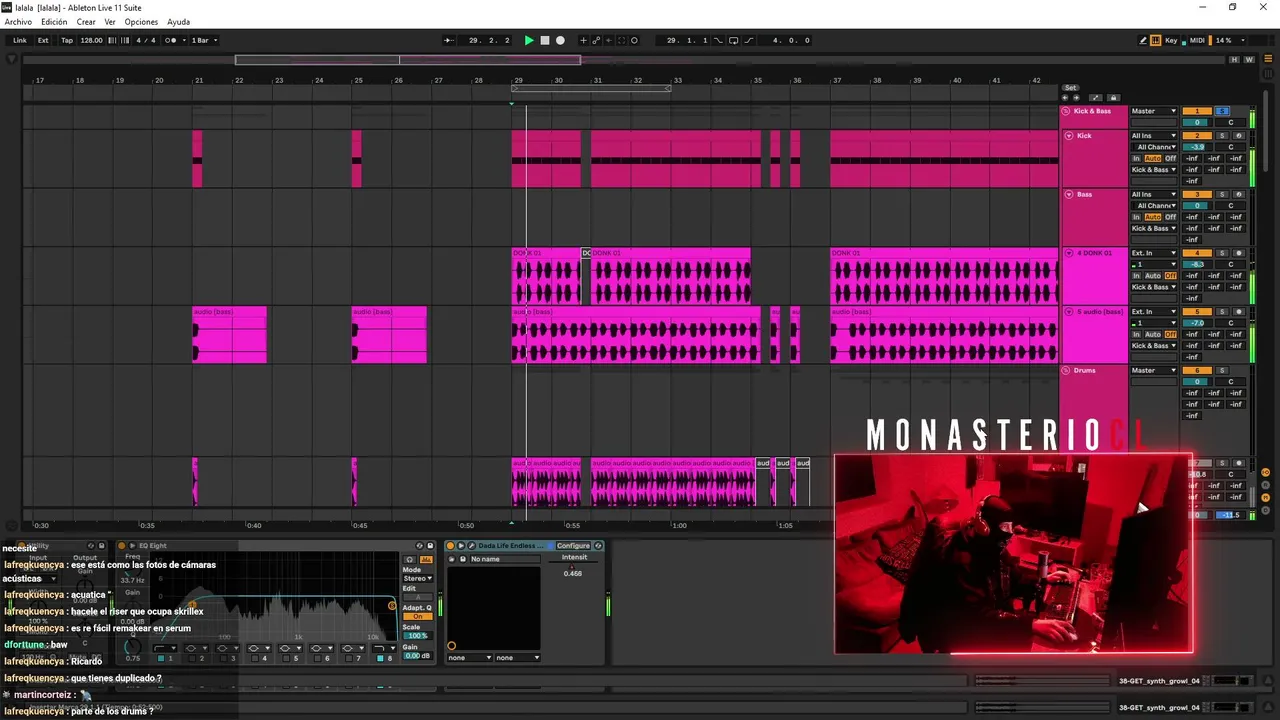
Task: Toggle Automation Arm icon
Action: pos(596,40)
